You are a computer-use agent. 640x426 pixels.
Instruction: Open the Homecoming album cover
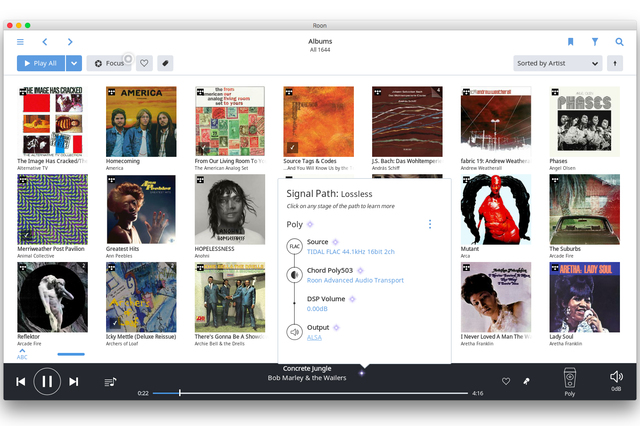pyautogui.click(x=141, y=121)
